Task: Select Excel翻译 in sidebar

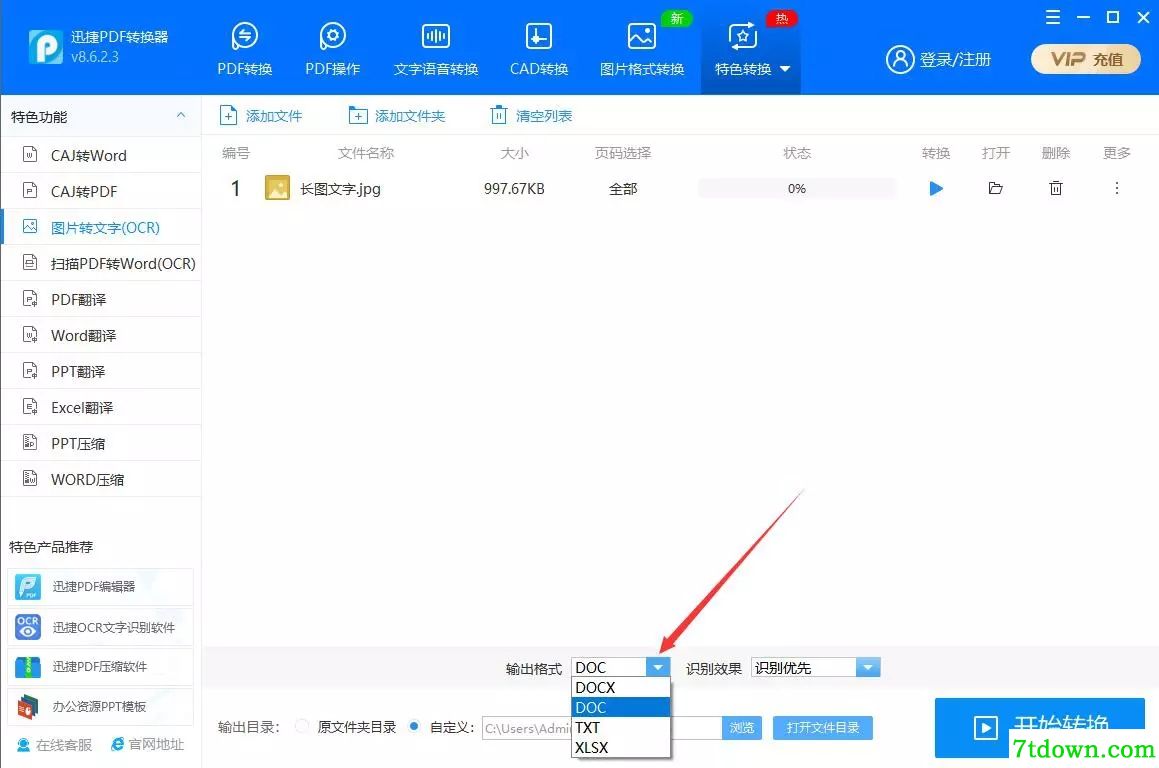Action: (101, 407)
